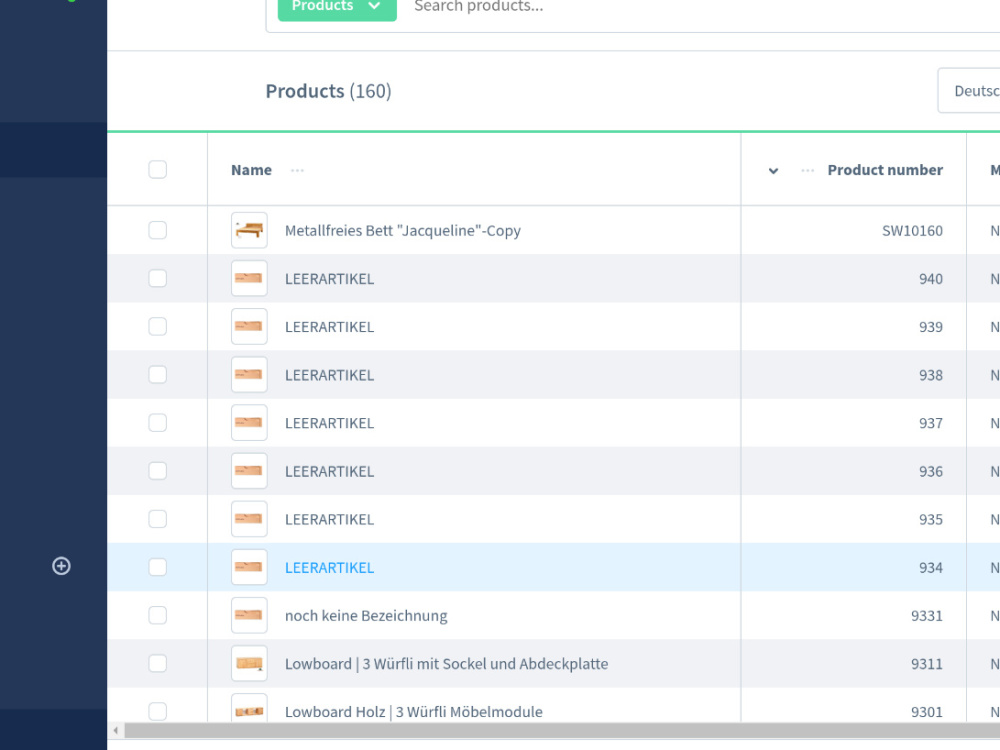Click product number 935 cell

pyautogui.click(x=930, y=519)
